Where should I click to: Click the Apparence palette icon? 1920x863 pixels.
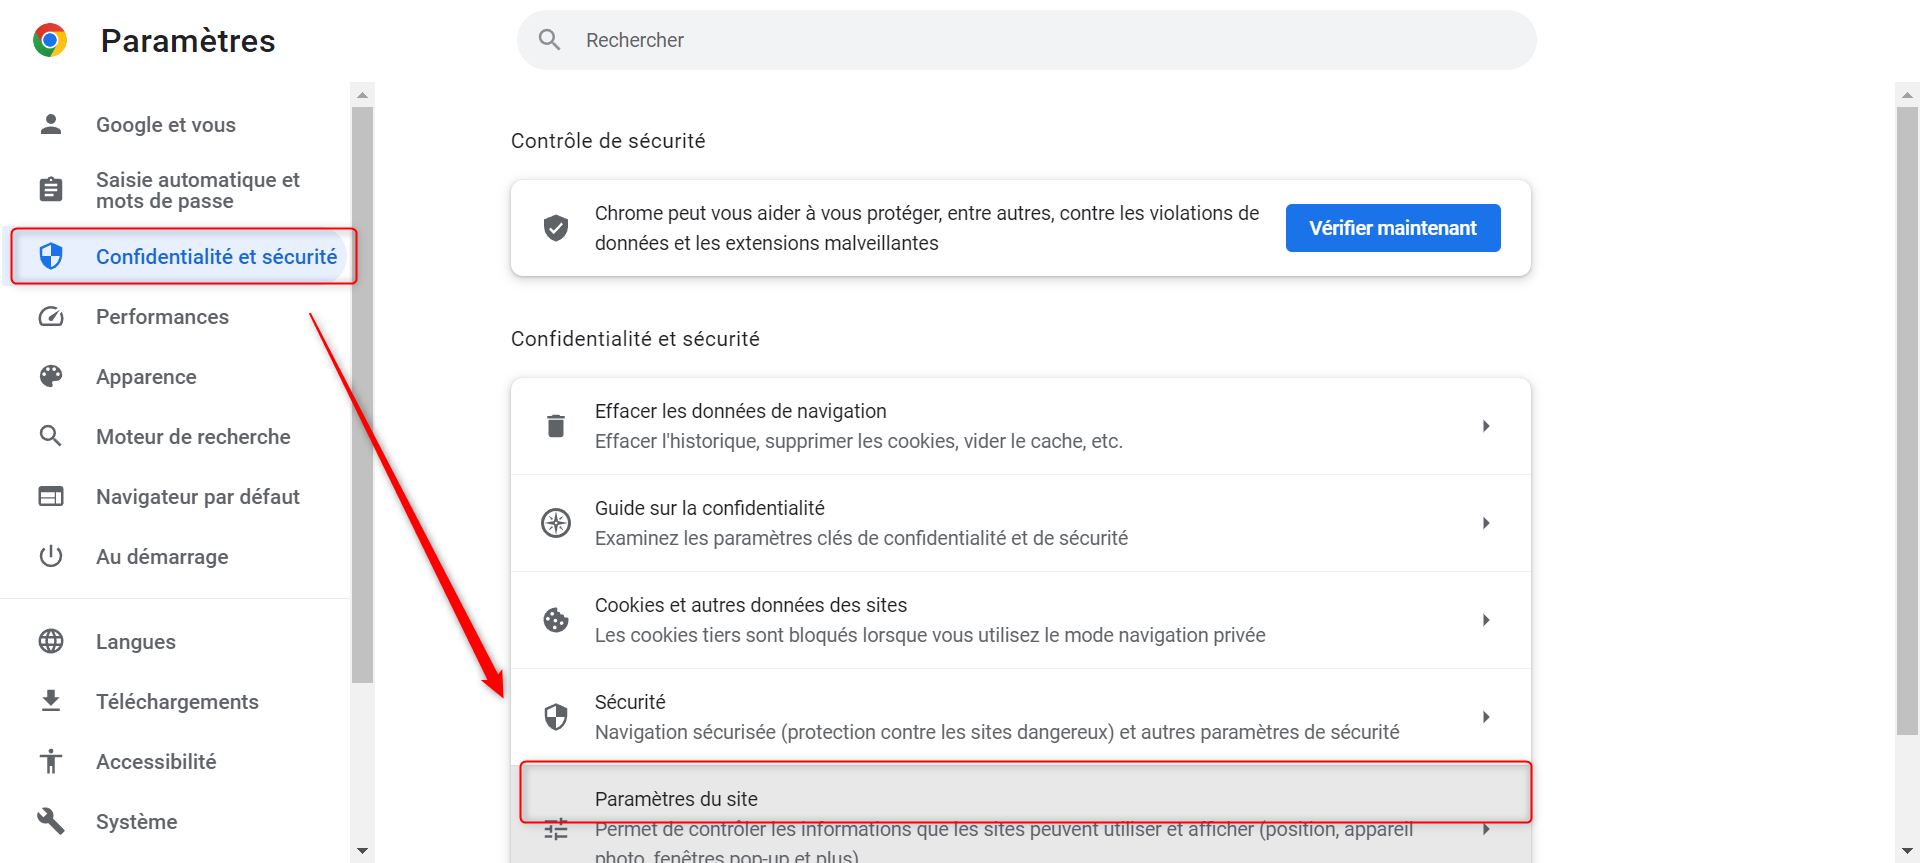click(51, 377)
